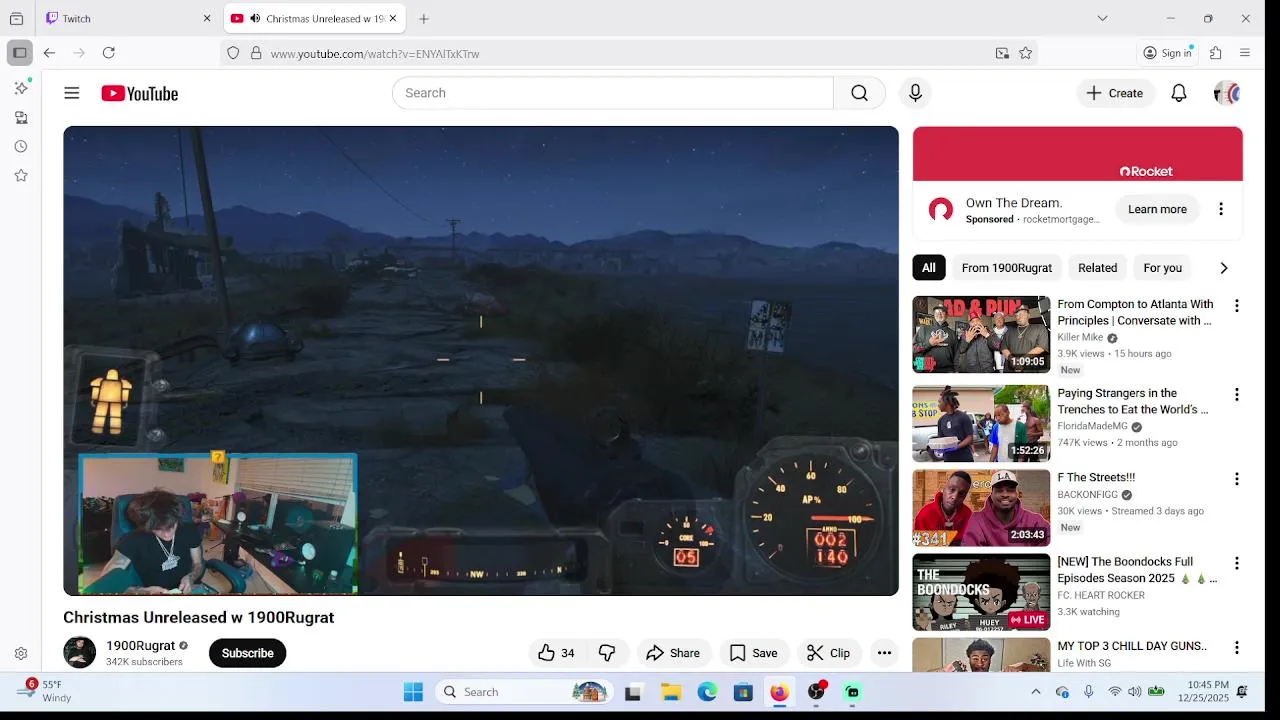Open sidebar history clock icon
This screenshot has height=720, width=1280.
click(x=21, y=146)
